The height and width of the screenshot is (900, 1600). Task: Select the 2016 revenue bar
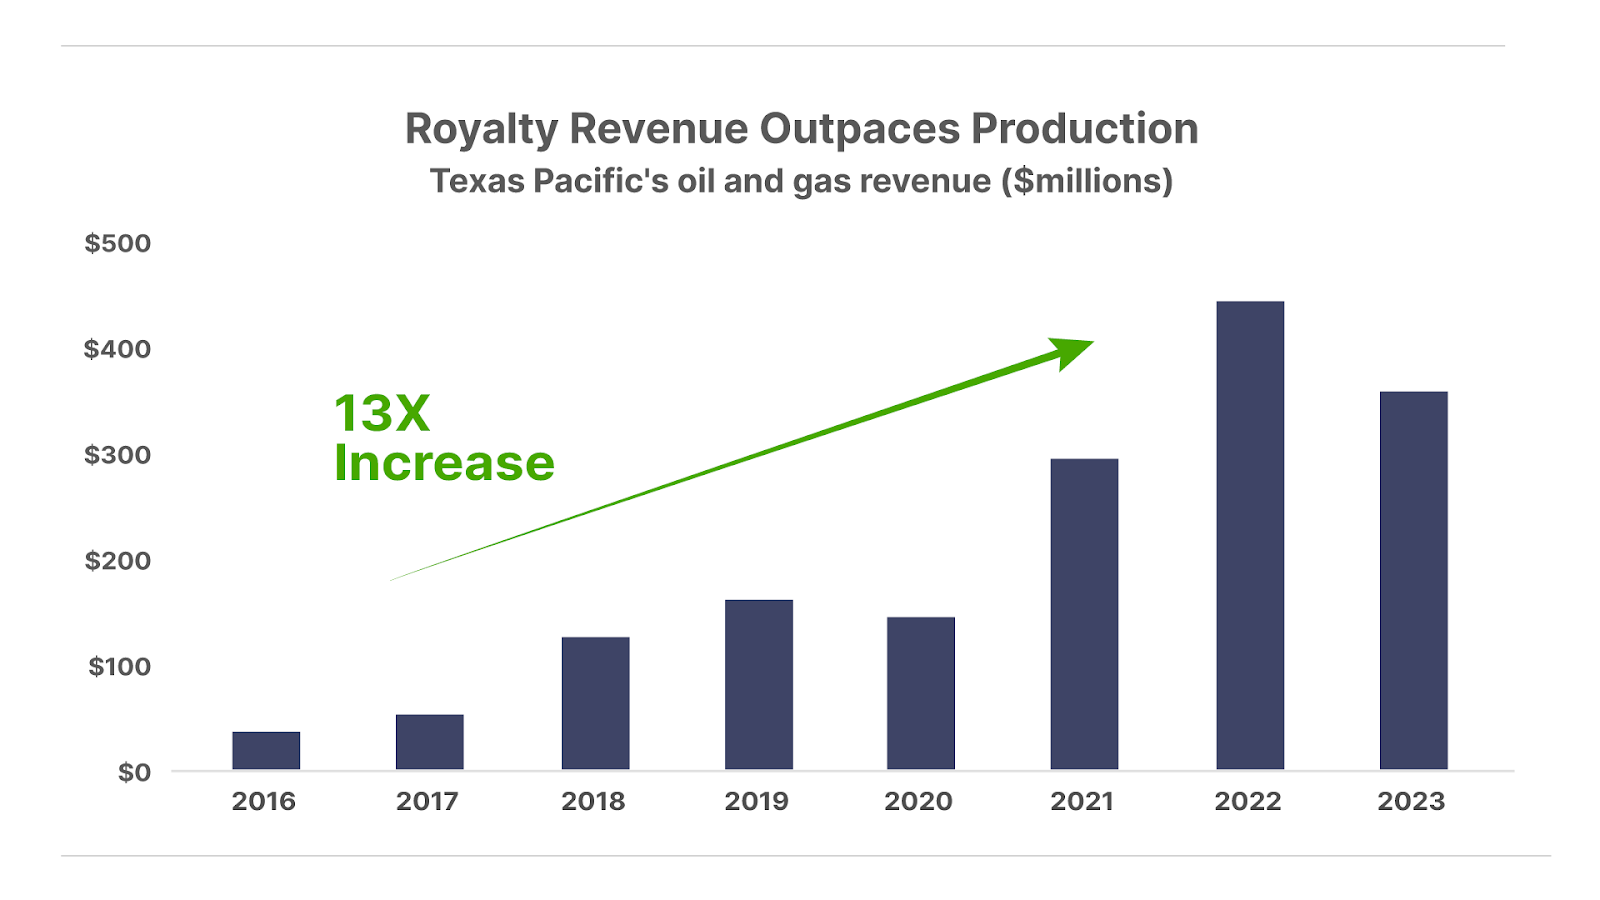point(266,751)
